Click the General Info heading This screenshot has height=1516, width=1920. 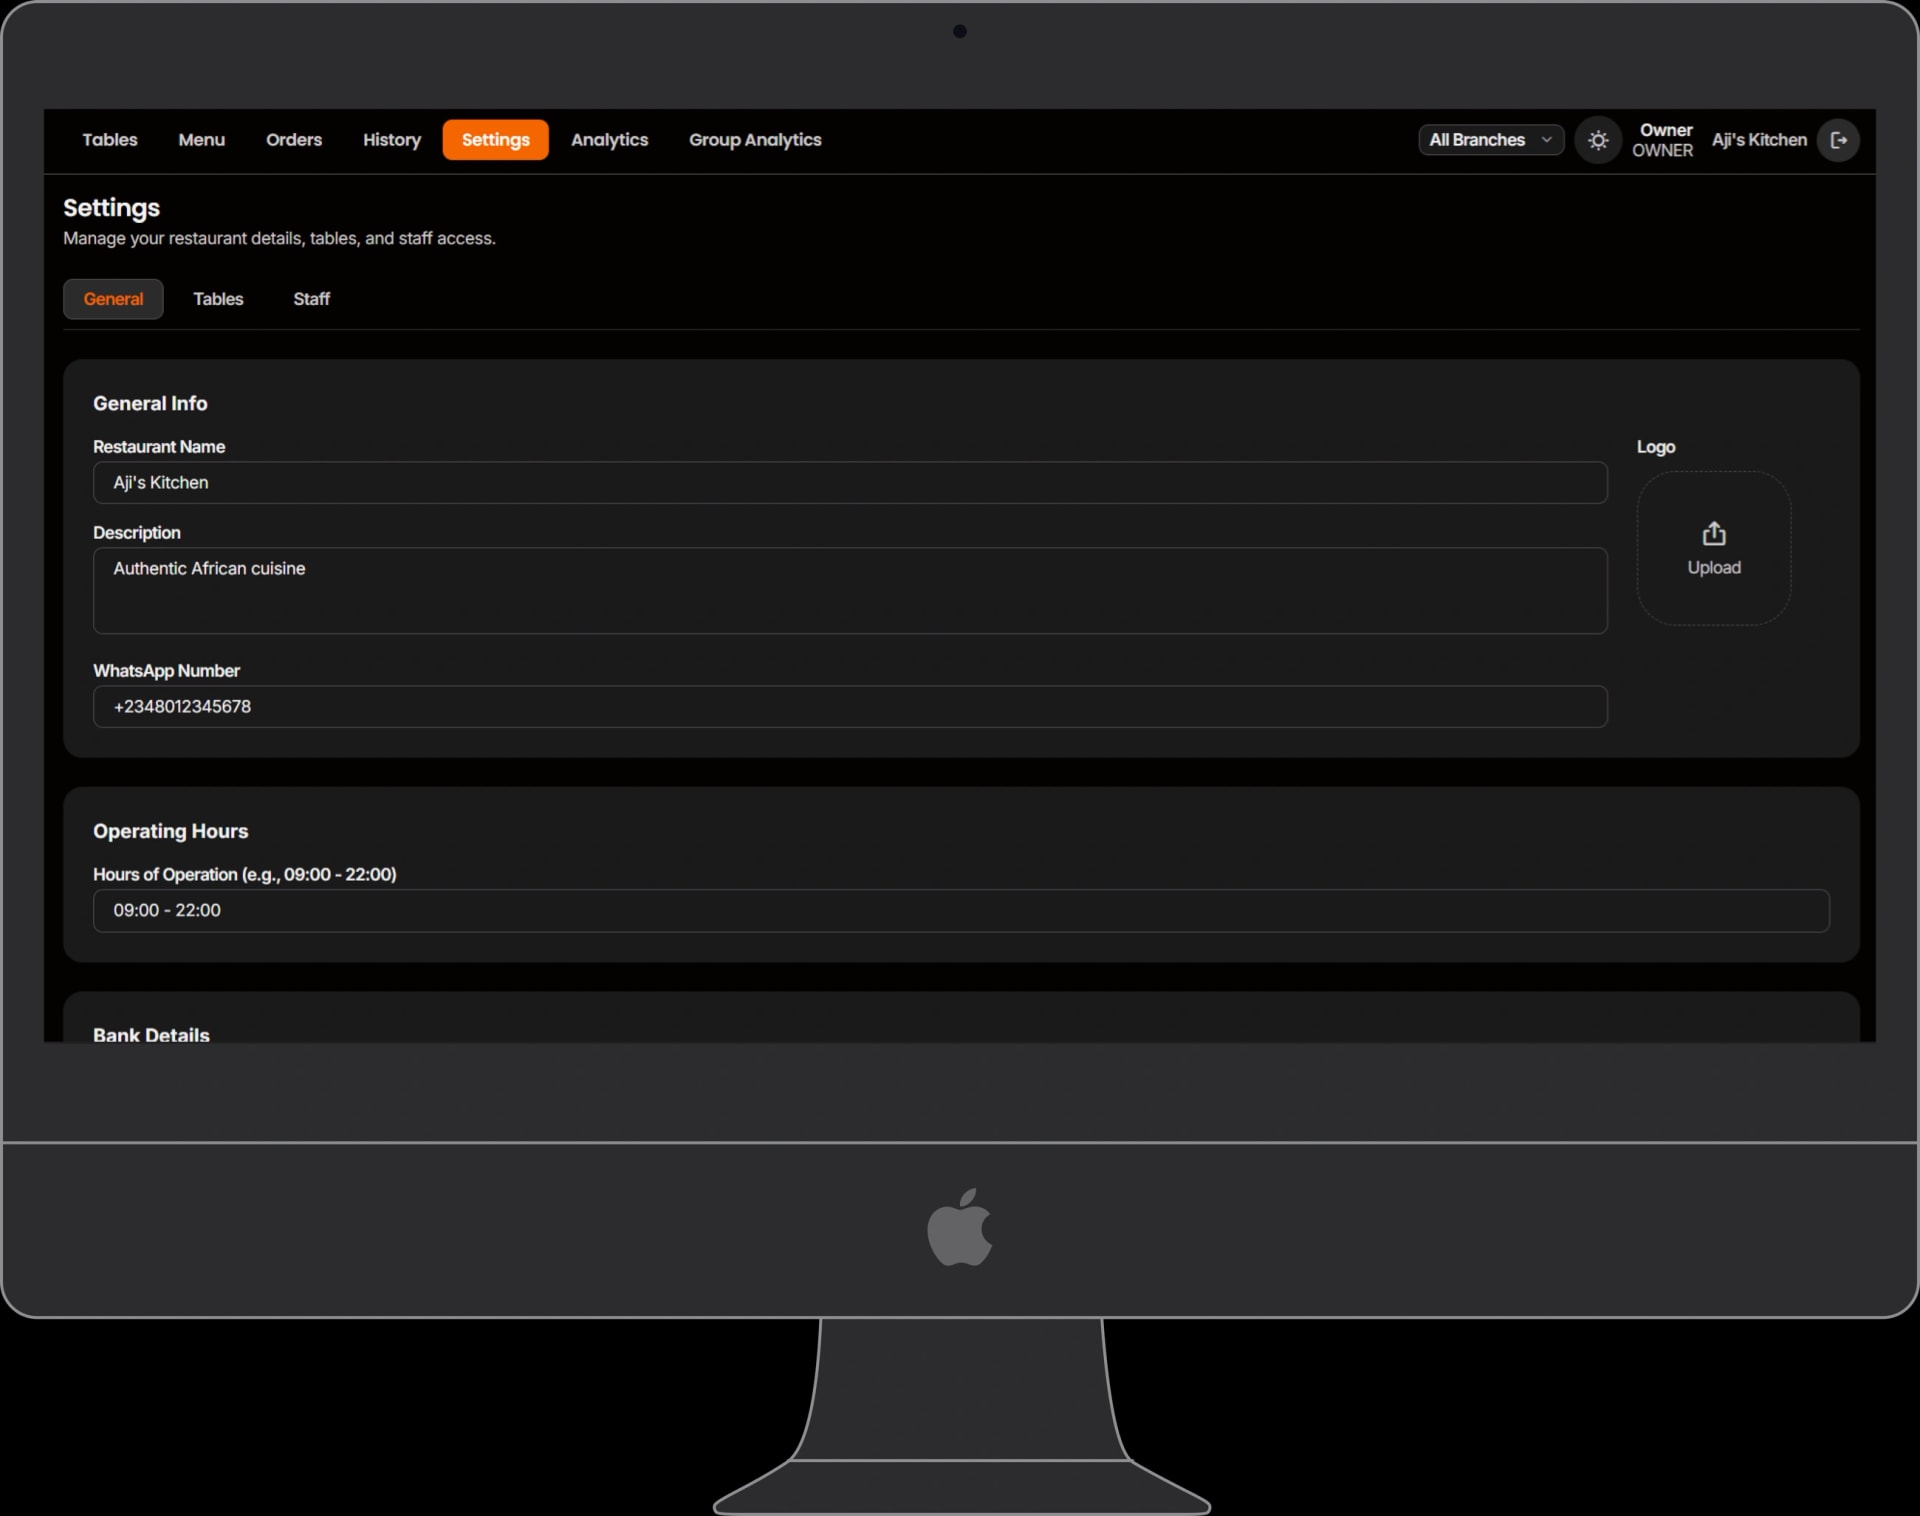pos(150,404)
